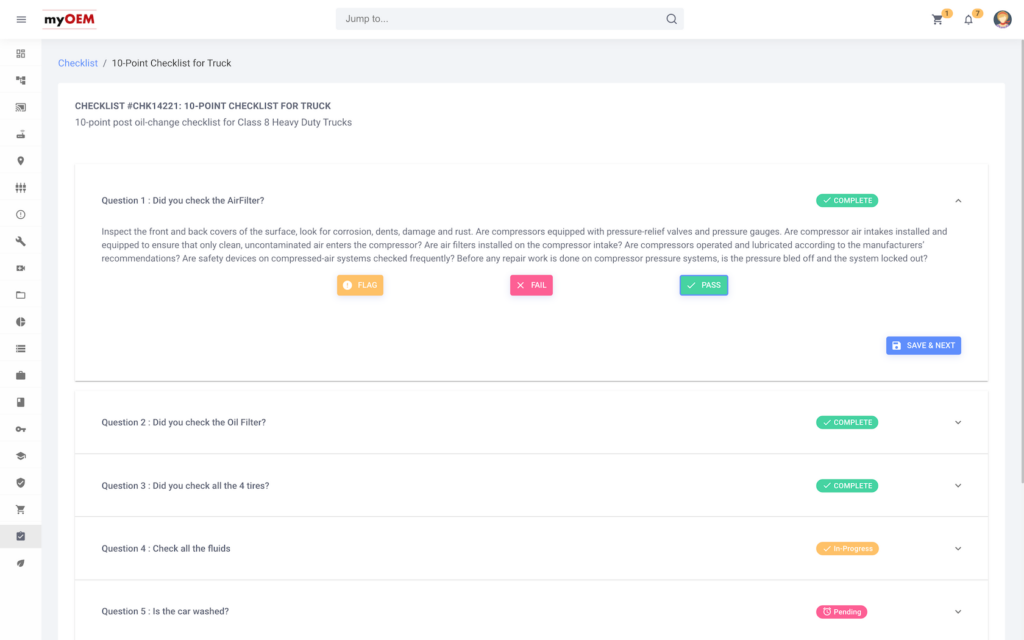Expand Question 5 Is the car washed
Screen dimensions: 1024x640
pos(958,611)
